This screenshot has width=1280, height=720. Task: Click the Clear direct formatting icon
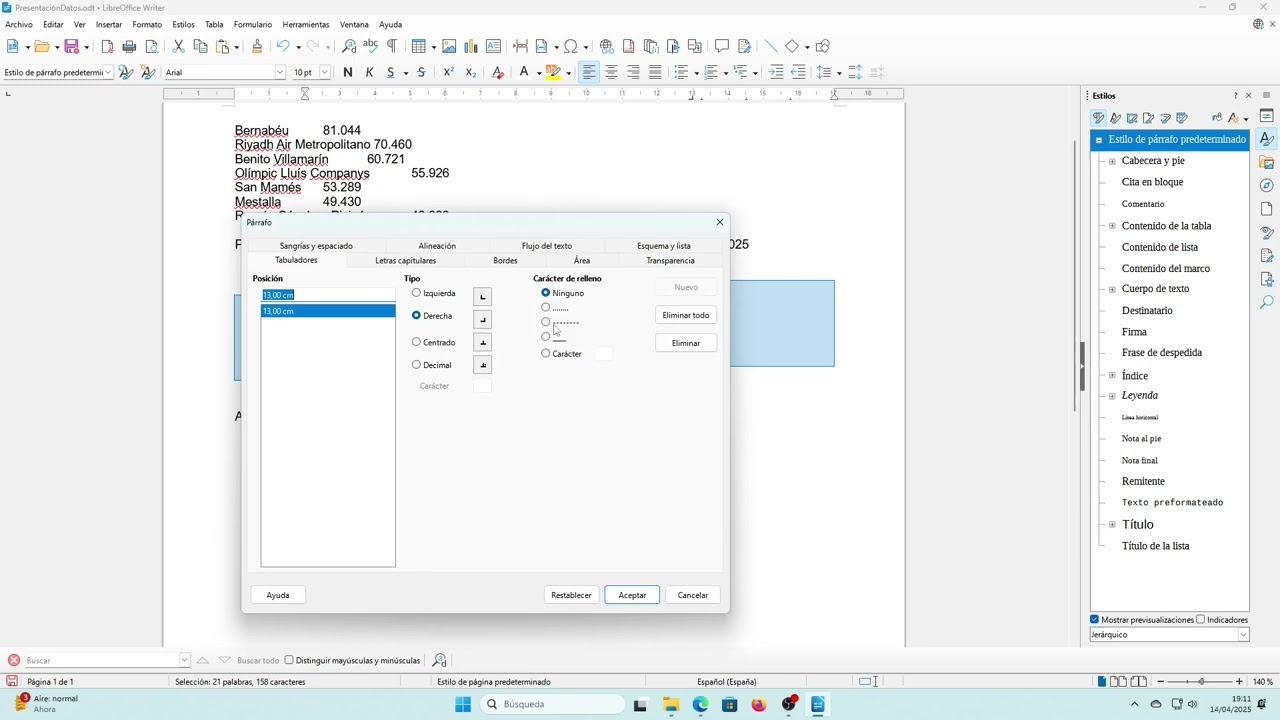(x=498, y=72)
